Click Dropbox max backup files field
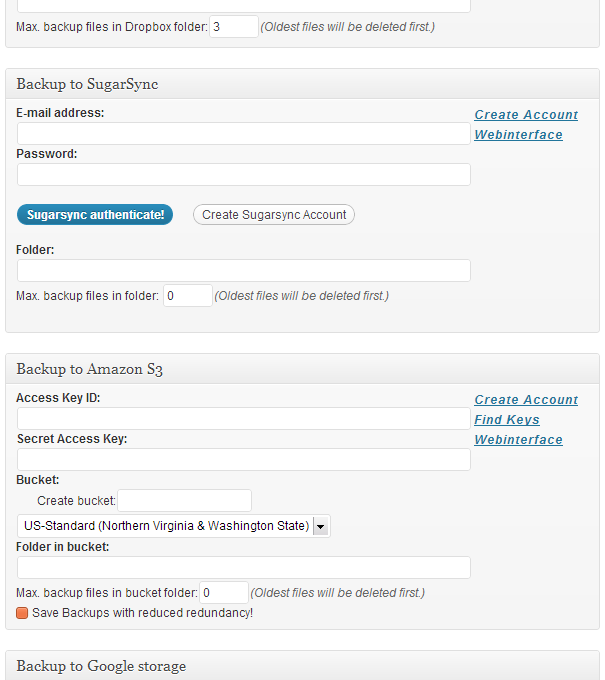 point(233,27)
